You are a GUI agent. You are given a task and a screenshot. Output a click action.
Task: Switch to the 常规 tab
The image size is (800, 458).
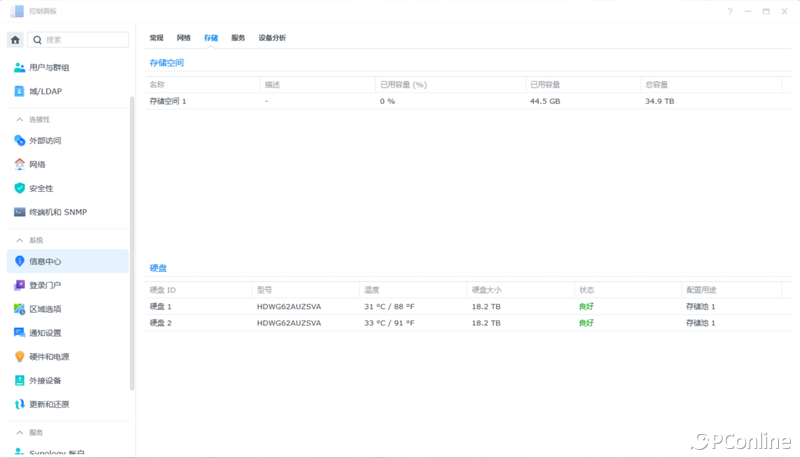[156, 38]
